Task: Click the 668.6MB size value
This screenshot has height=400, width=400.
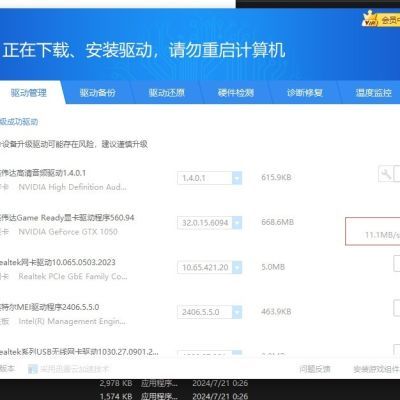Action: coord(278,222)
